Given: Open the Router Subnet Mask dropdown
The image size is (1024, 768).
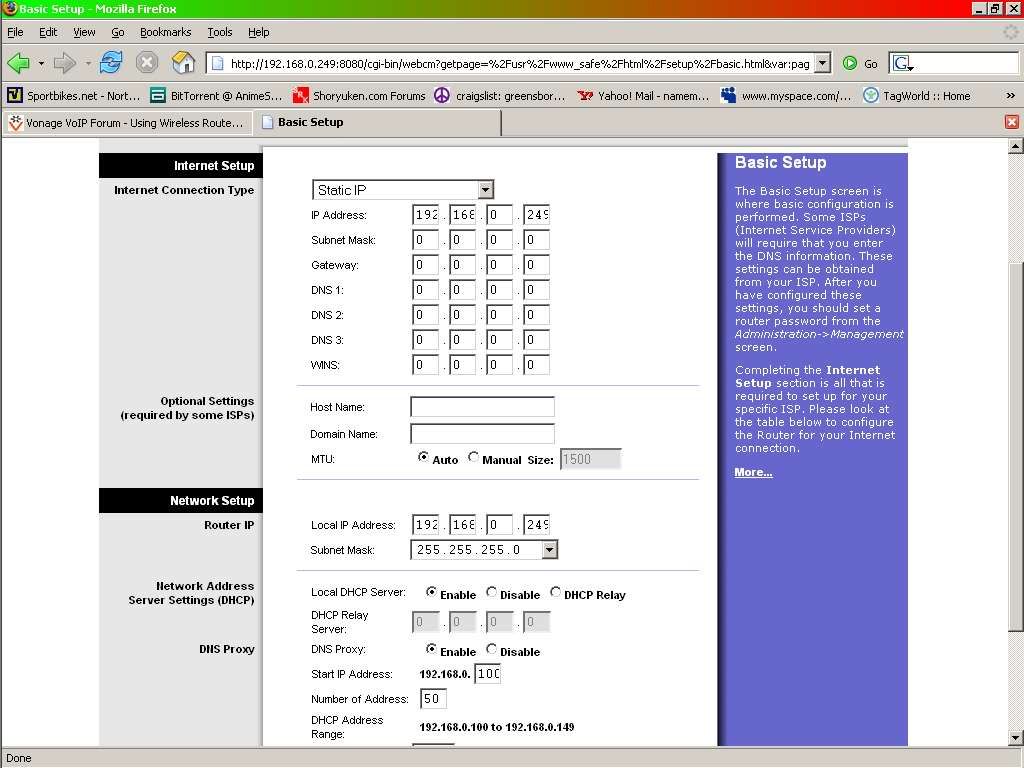Looking at the screenshot, I should [484, 550].
